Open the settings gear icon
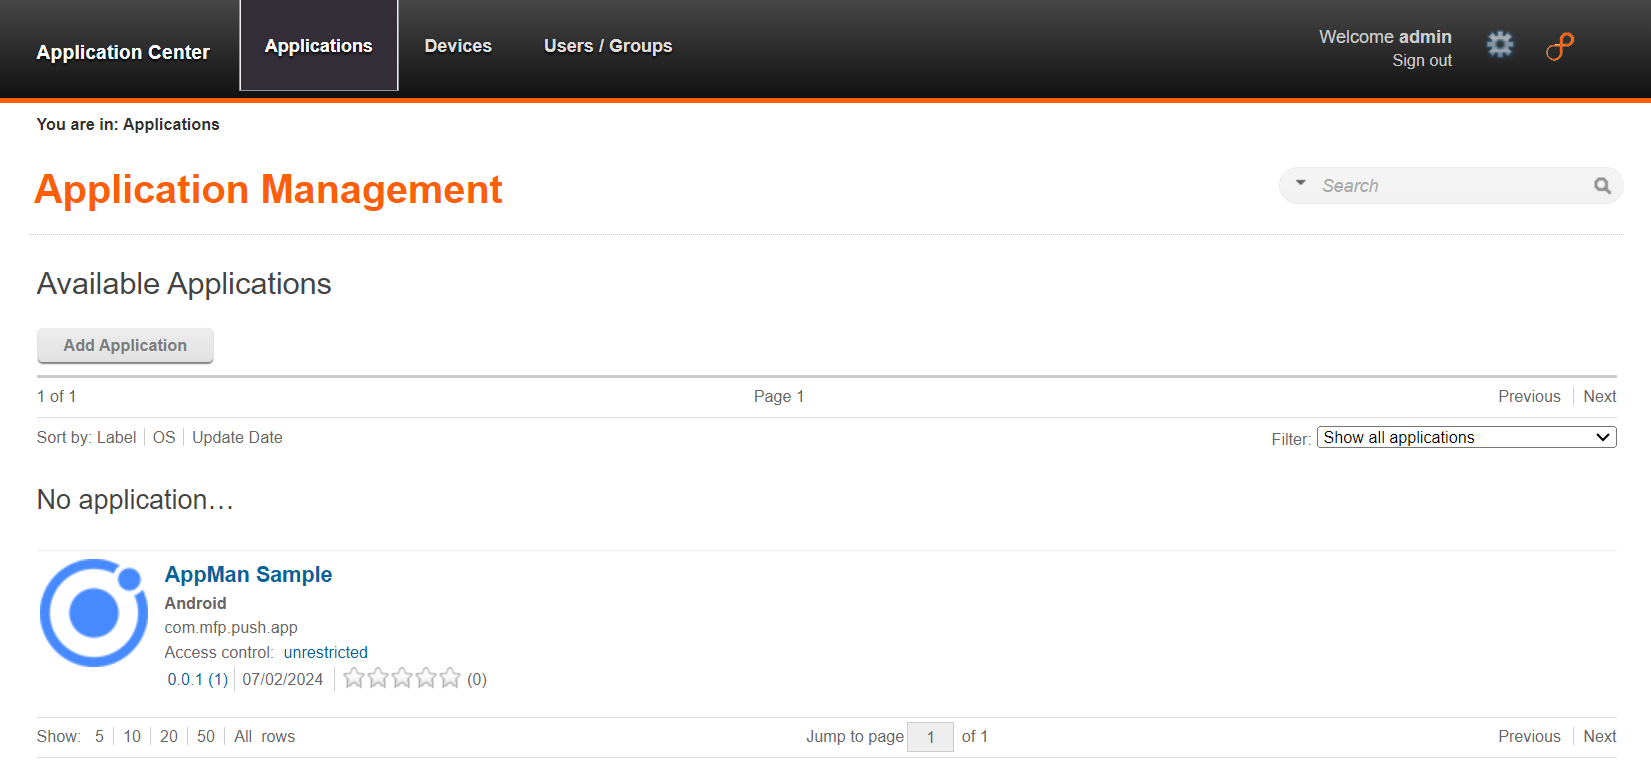The width and height of the screenshot is (1651, 772). 1499,45
